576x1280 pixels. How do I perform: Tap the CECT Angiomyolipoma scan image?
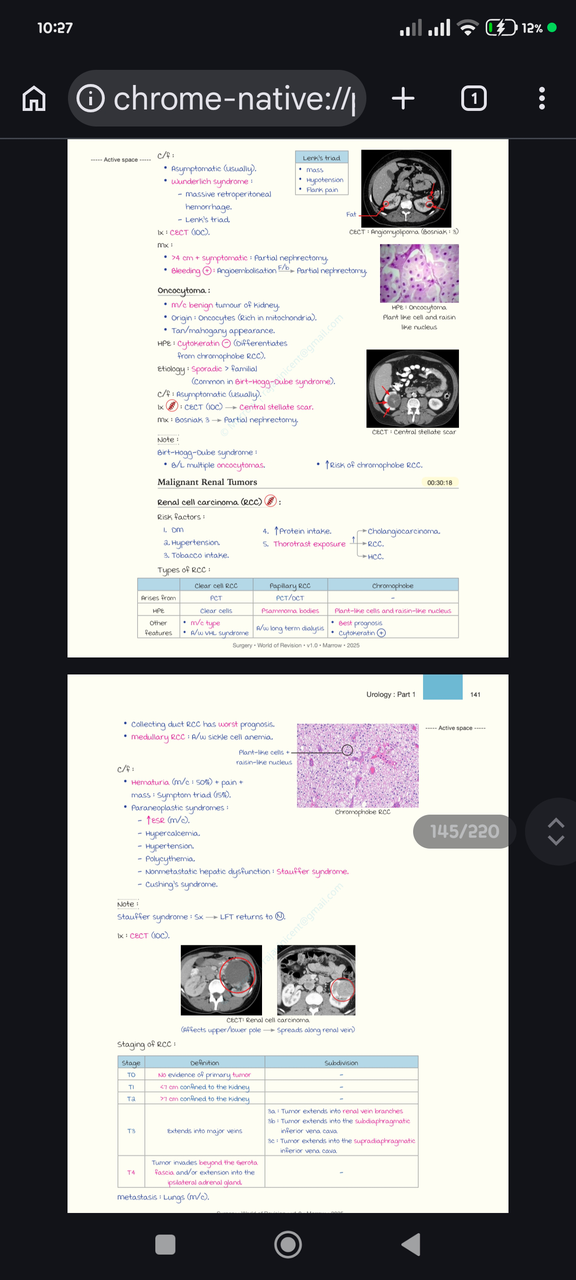(x=405, y=188)
